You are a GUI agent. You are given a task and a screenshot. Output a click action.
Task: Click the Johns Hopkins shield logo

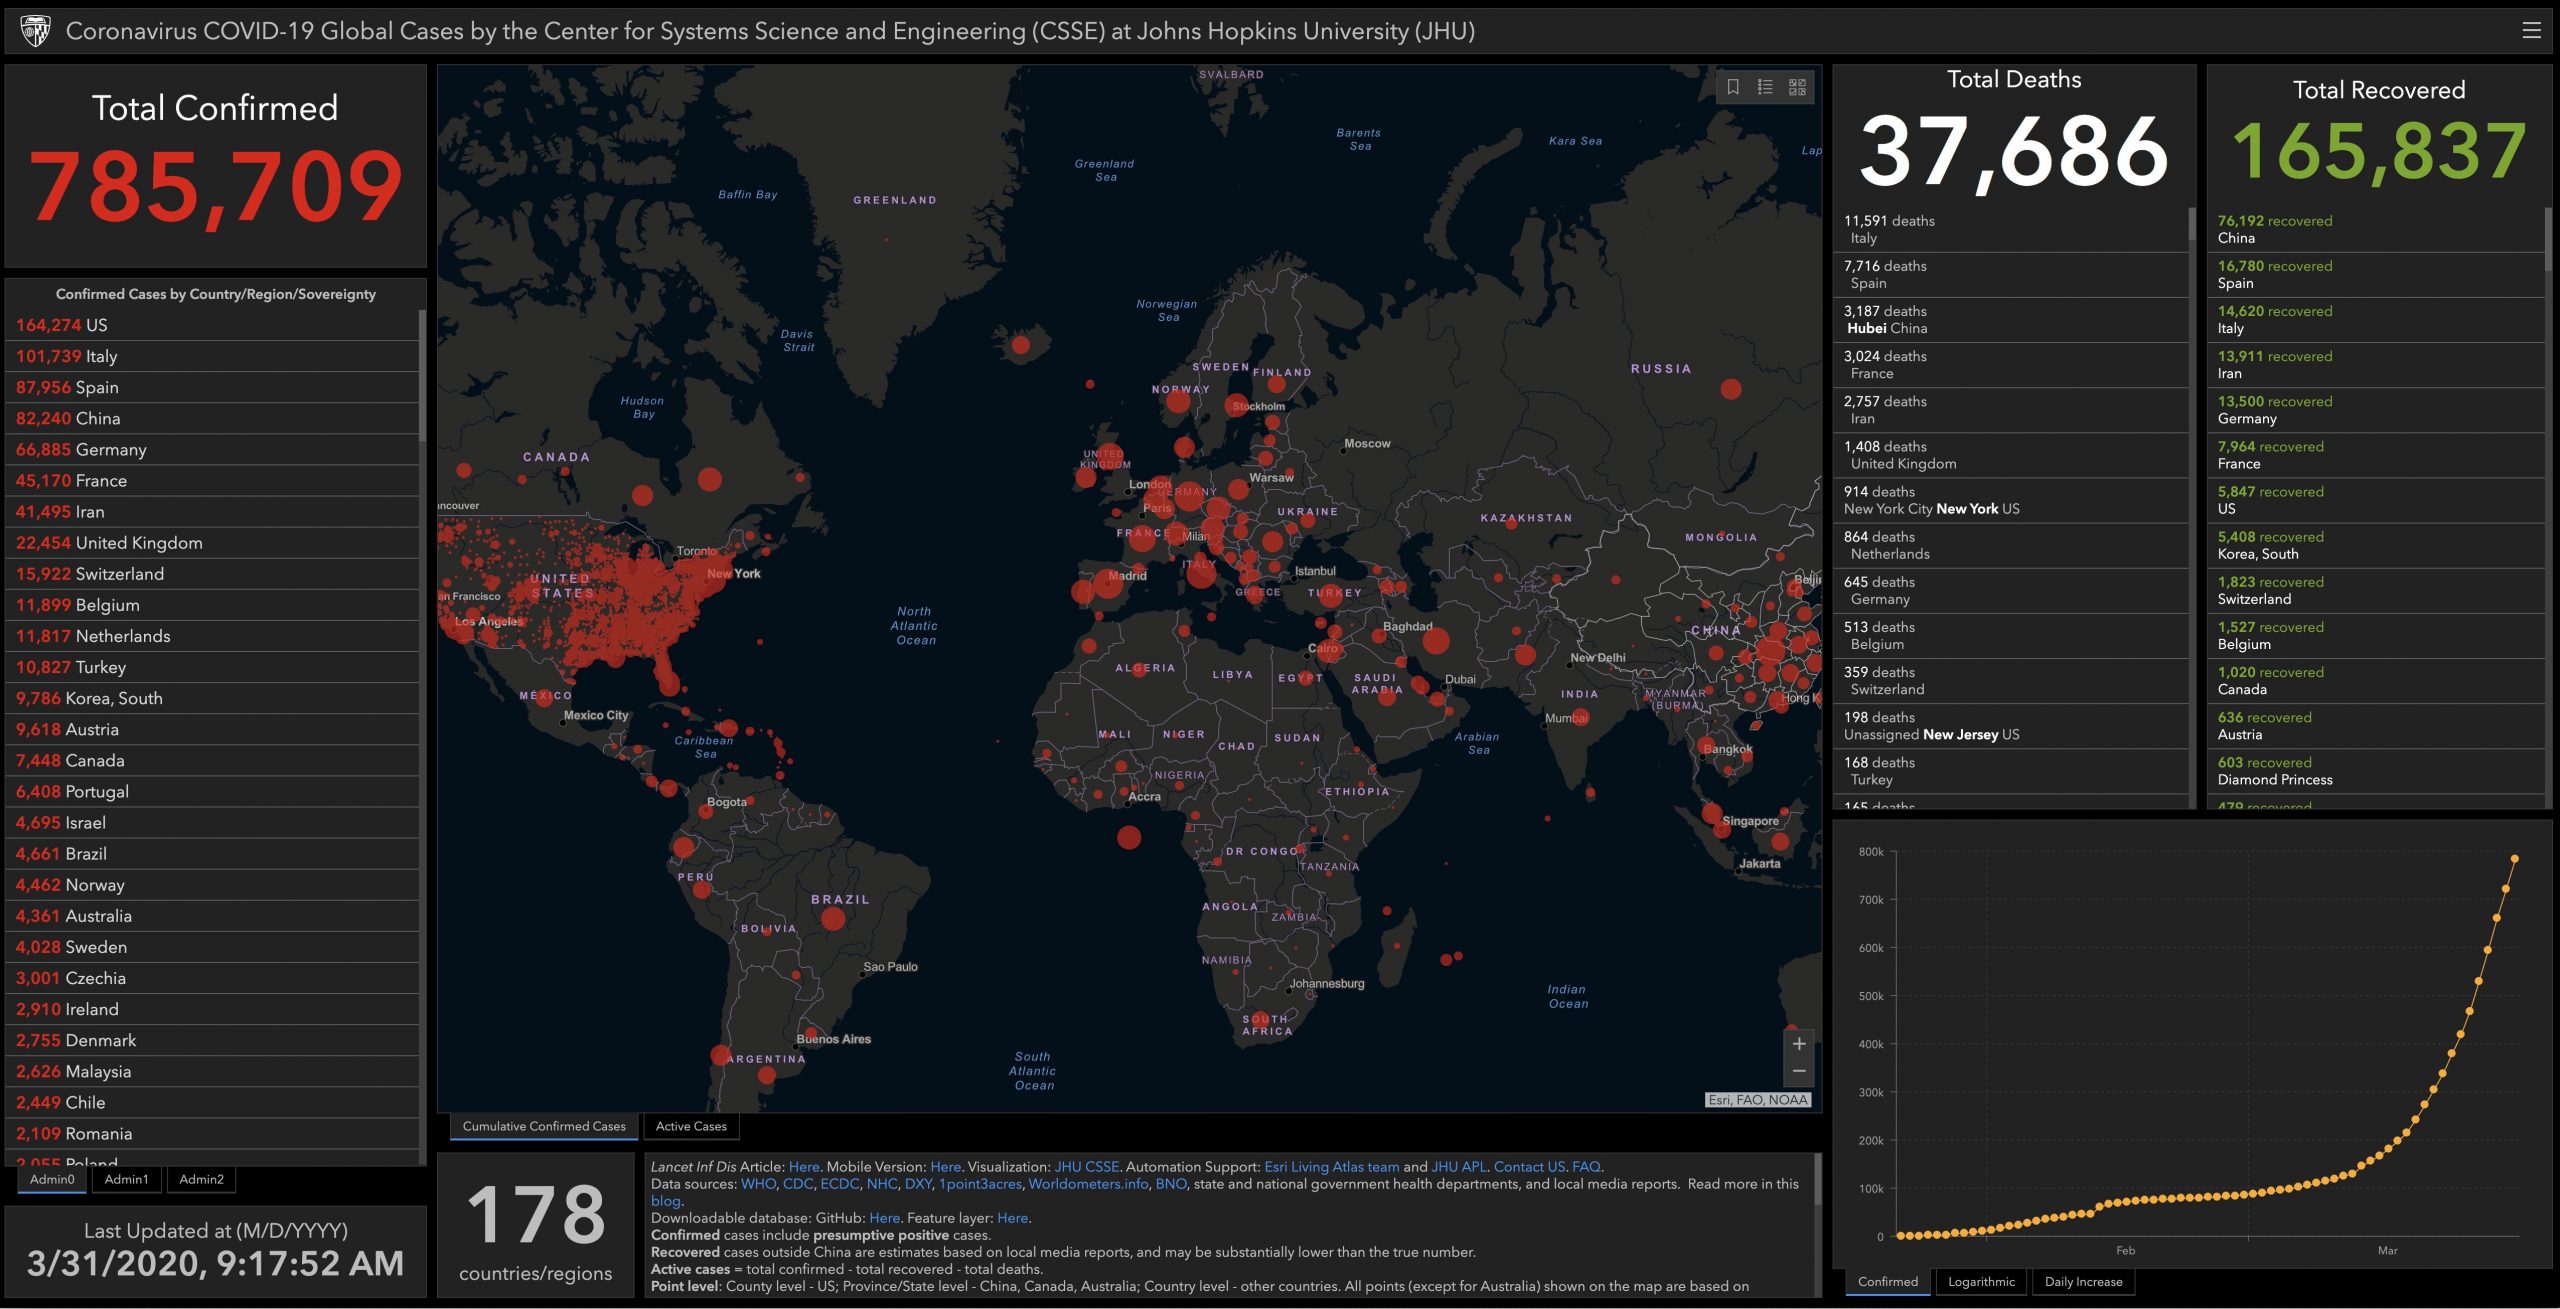point(35,31)
